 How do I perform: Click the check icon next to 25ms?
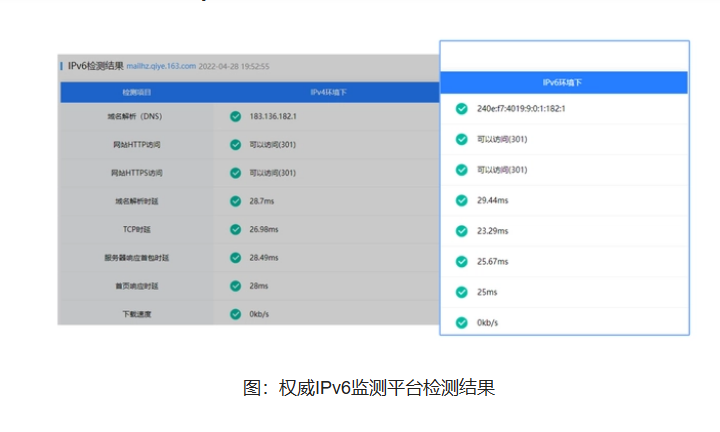461,292
